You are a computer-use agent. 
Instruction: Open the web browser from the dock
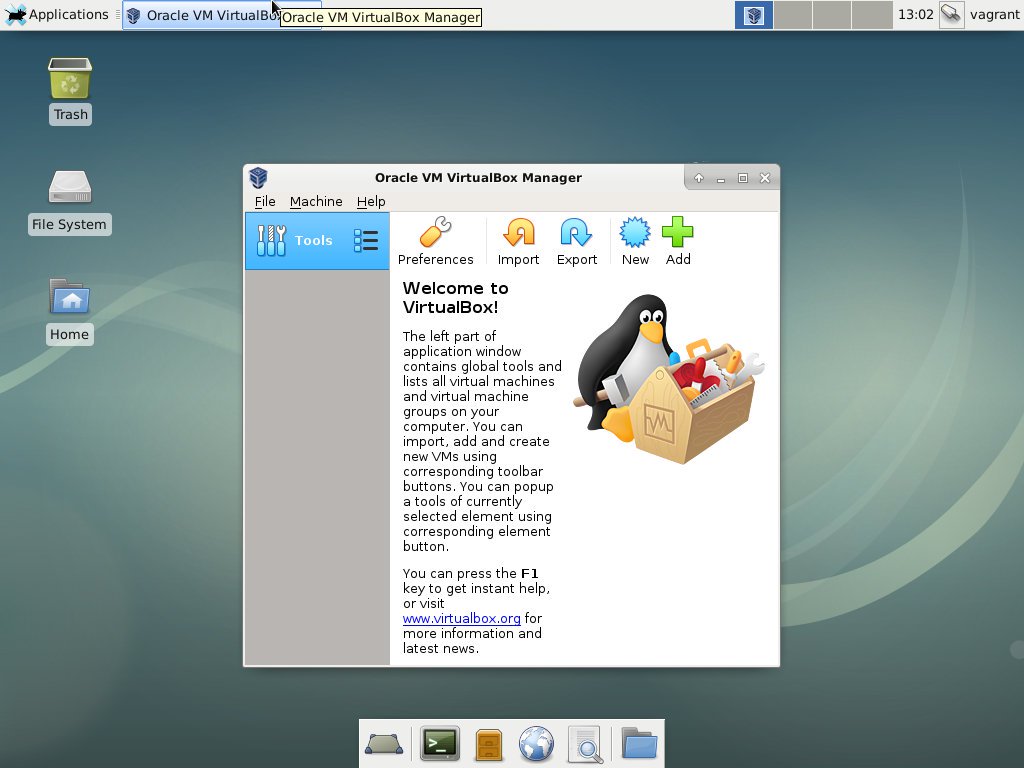click(536, 743)
